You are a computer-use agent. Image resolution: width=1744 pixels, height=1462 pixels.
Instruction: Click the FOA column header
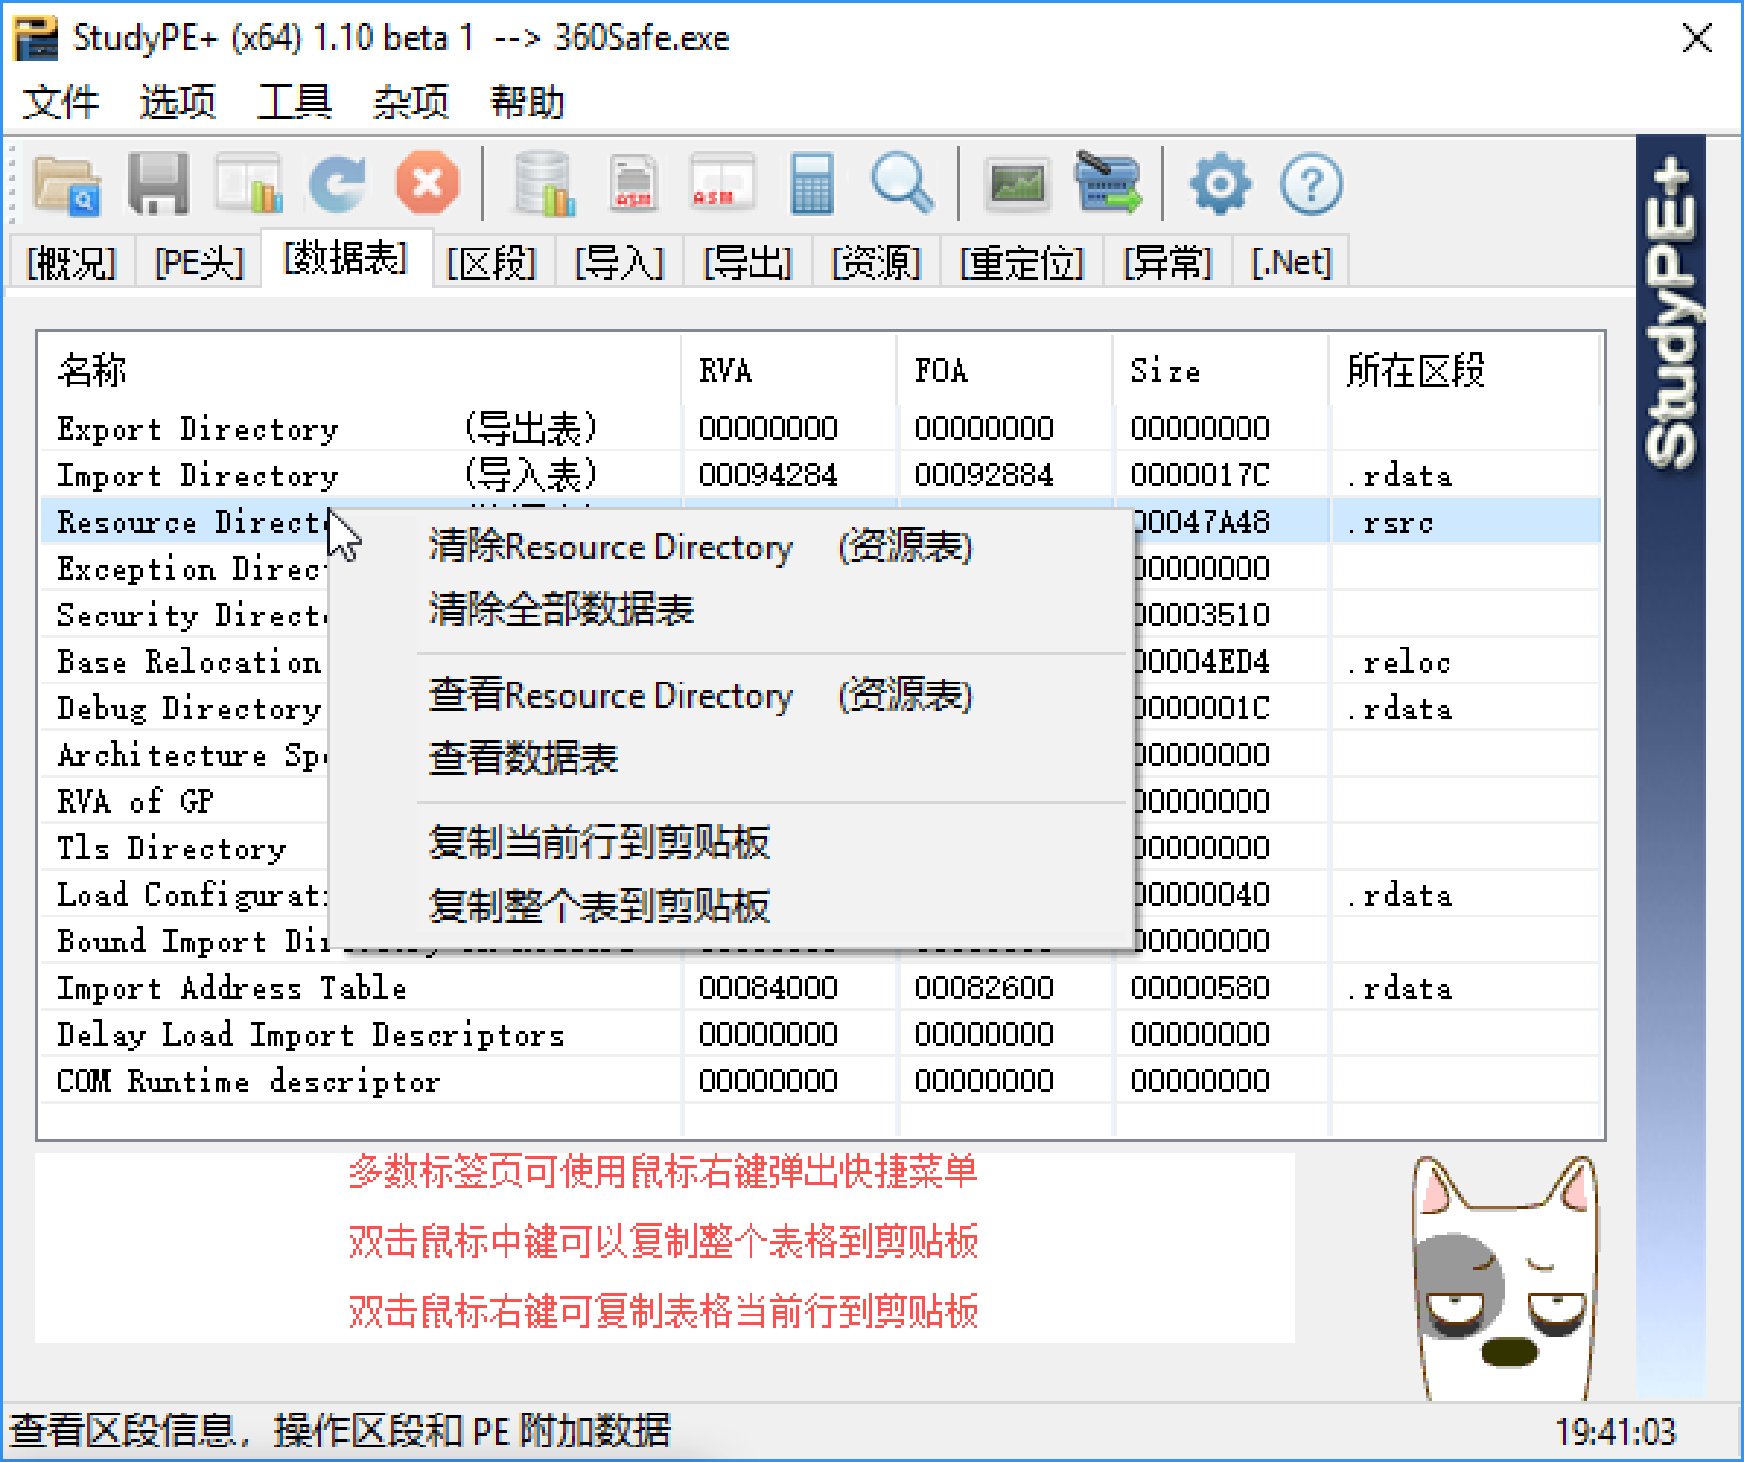click(x=1005, y=371)
